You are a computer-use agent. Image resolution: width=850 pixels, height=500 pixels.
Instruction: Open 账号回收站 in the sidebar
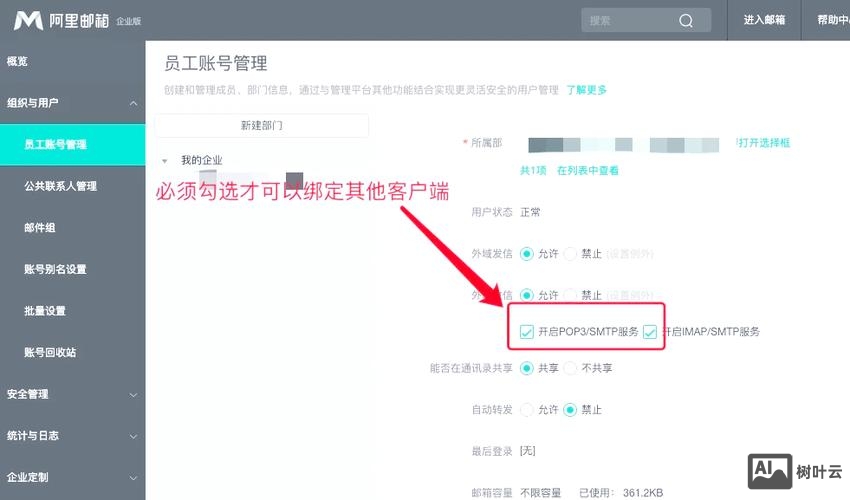(50, 352)
